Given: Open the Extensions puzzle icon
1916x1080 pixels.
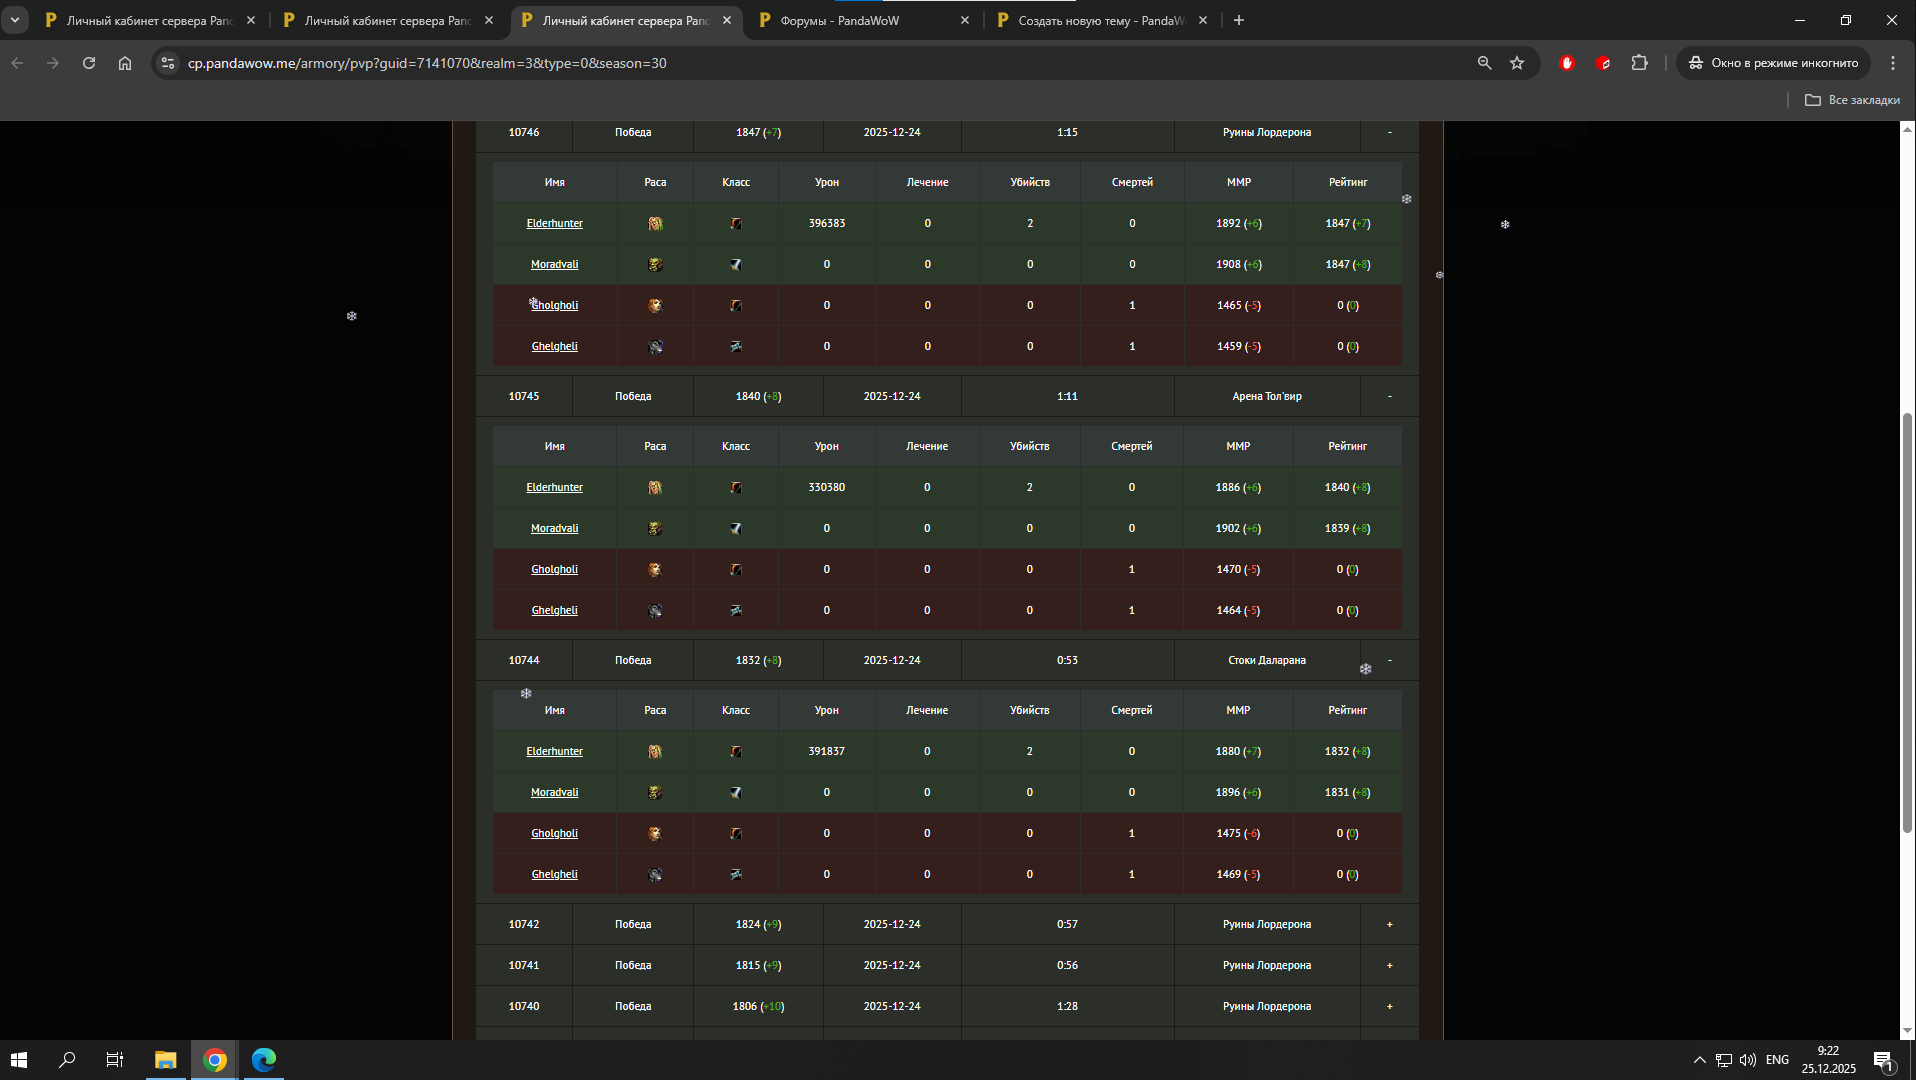Looking at the screenshot, I should (x=1639, y=63).
